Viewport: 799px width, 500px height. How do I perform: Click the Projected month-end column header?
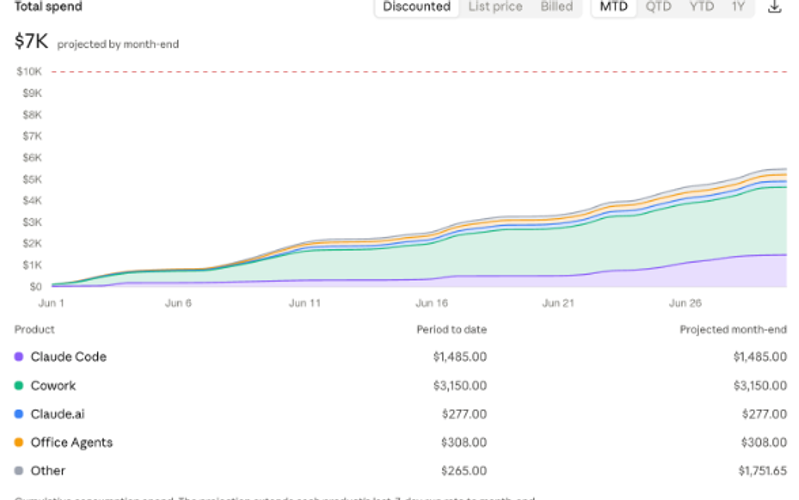[x=733, y=329]
